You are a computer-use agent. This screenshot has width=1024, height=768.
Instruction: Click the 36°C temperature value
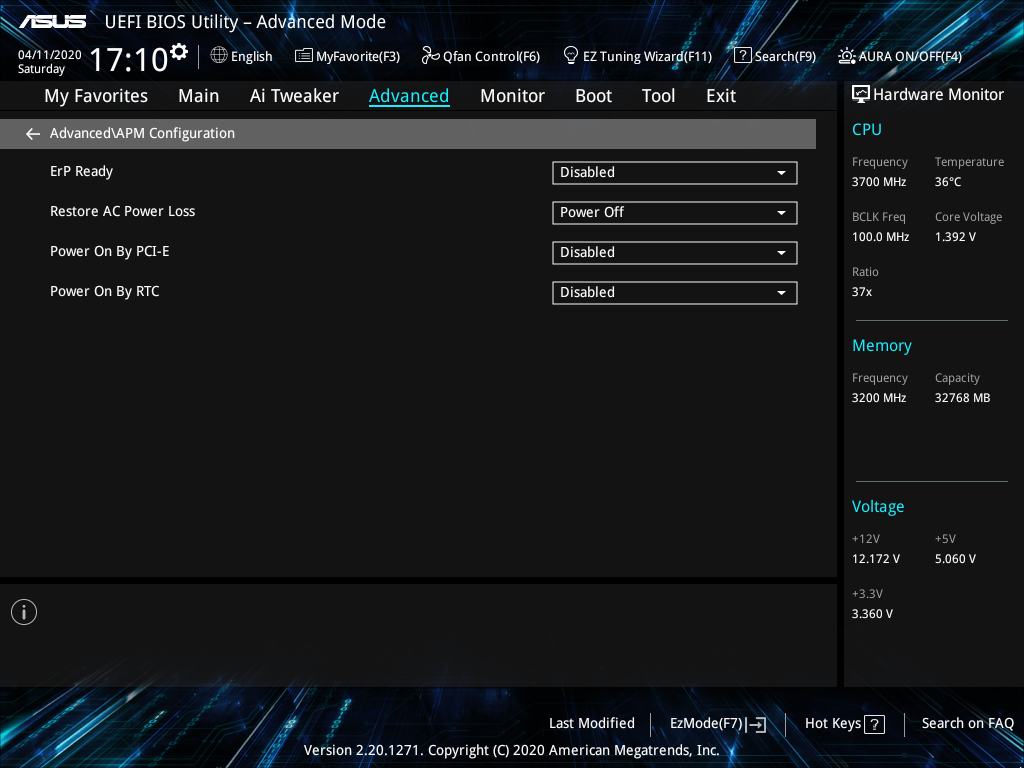click(948, 182)
